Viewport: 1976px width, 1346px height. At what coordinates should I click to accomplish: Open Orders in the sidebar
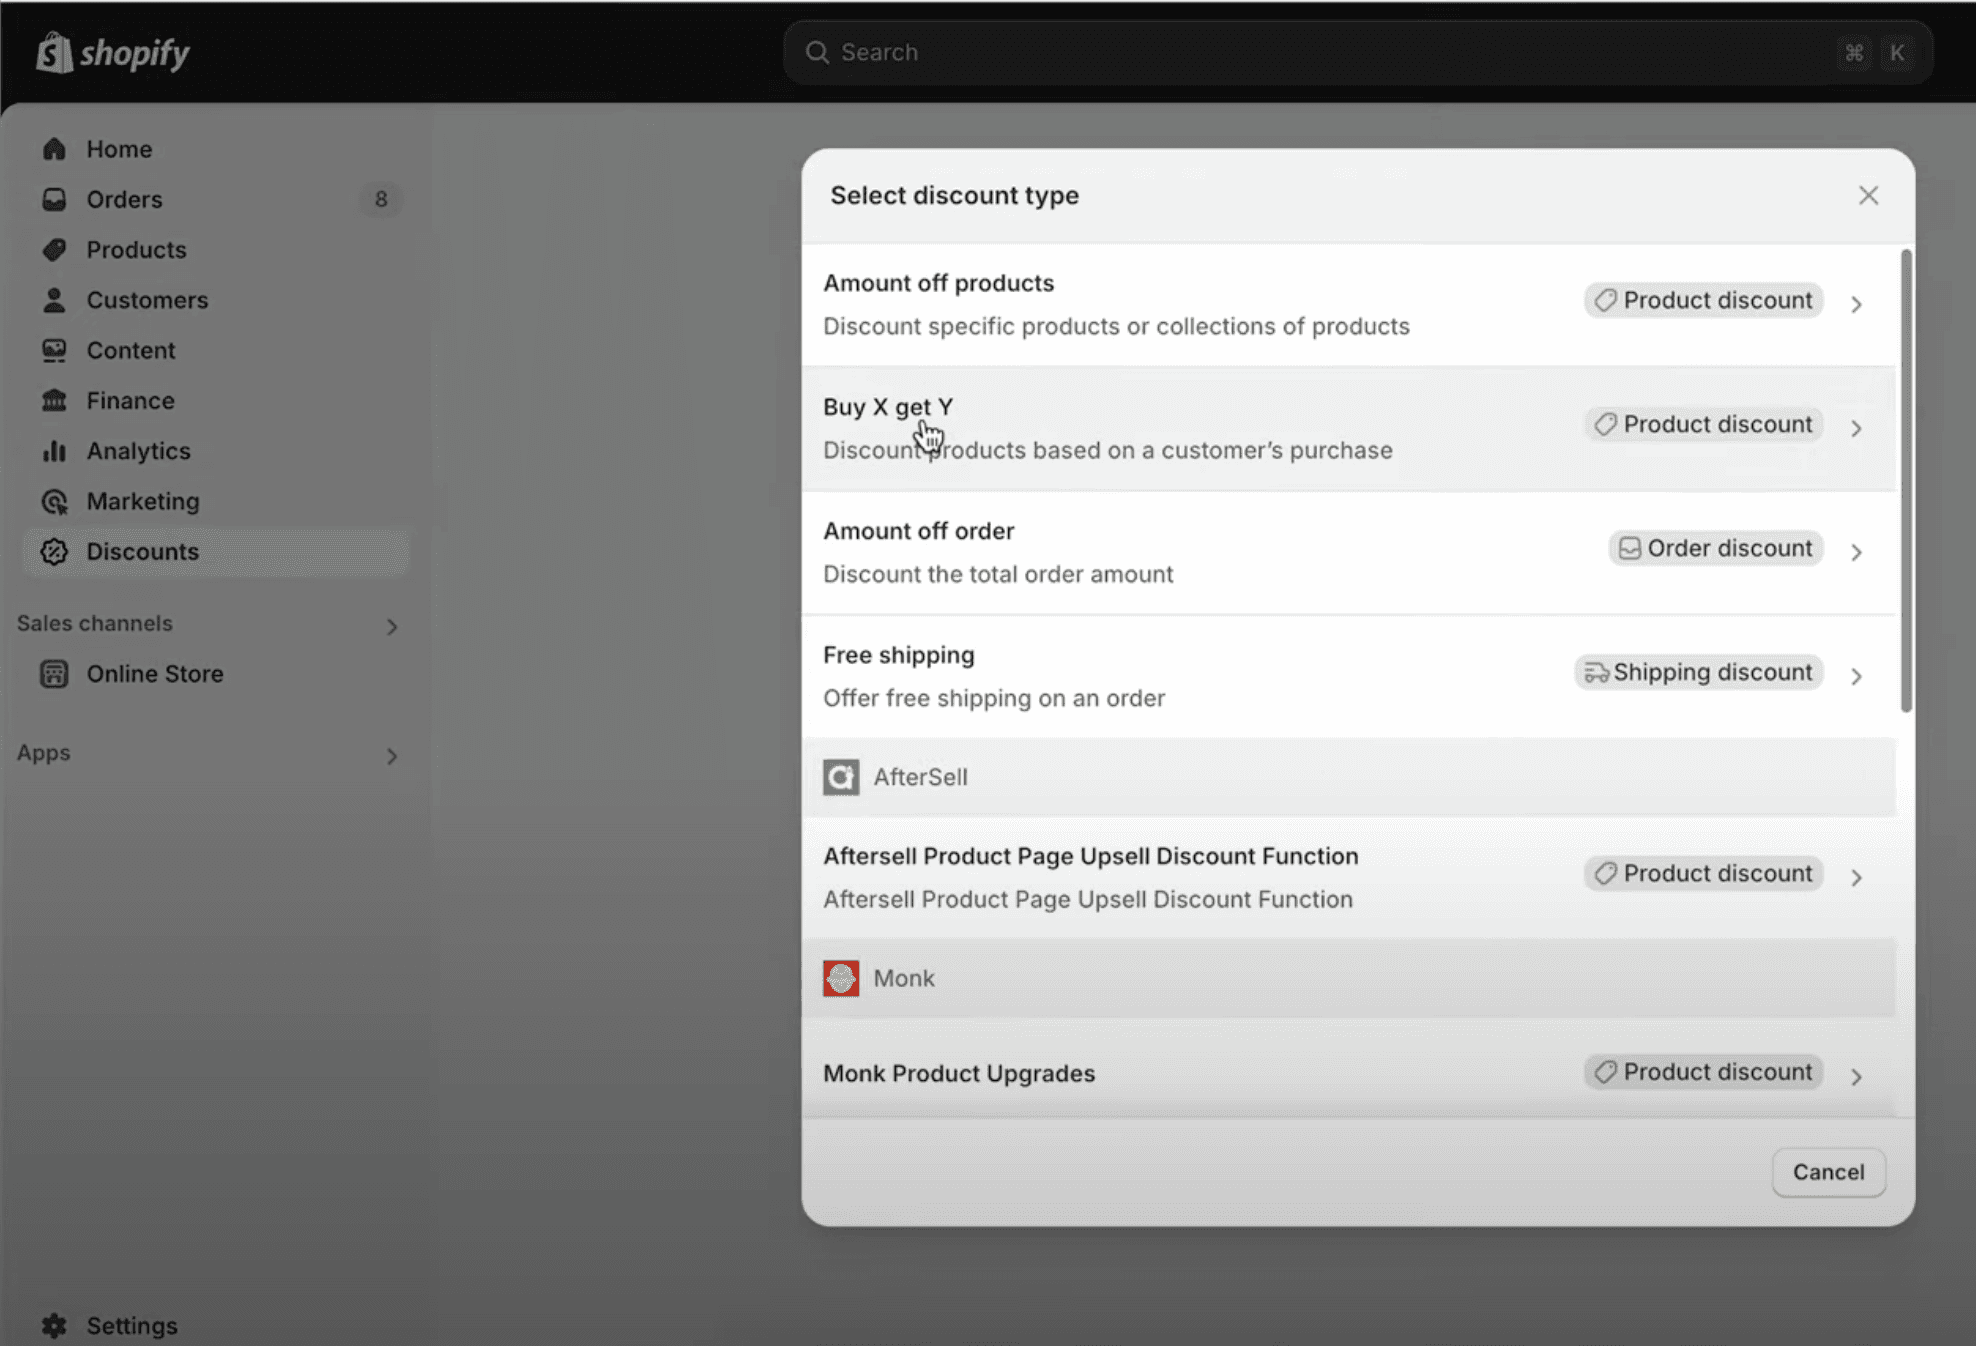216,199
